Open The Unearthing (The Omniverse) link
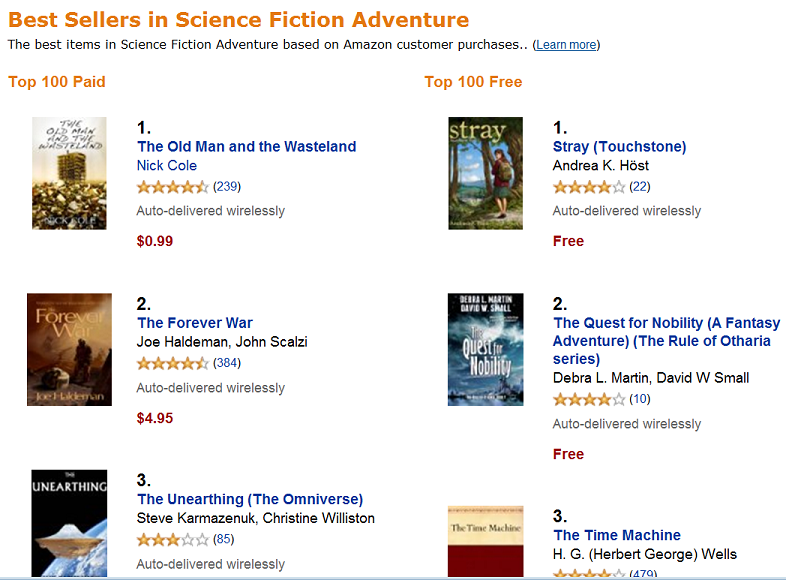The height and width of the screenshot is (580, 786). point(250,499)
